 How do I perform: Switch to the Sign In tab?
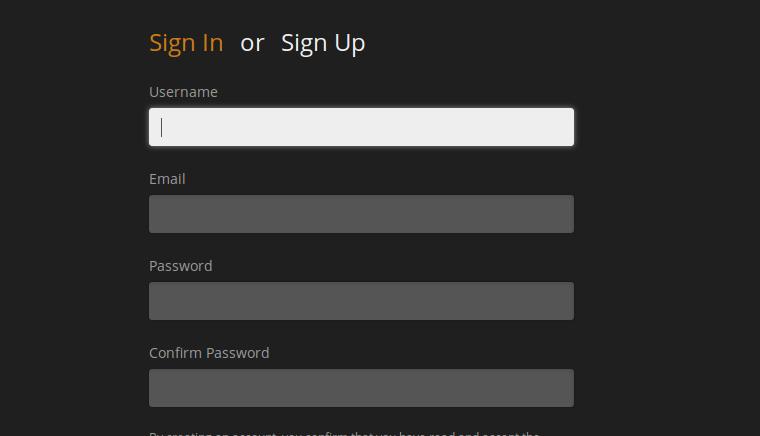tap(186, 44)
